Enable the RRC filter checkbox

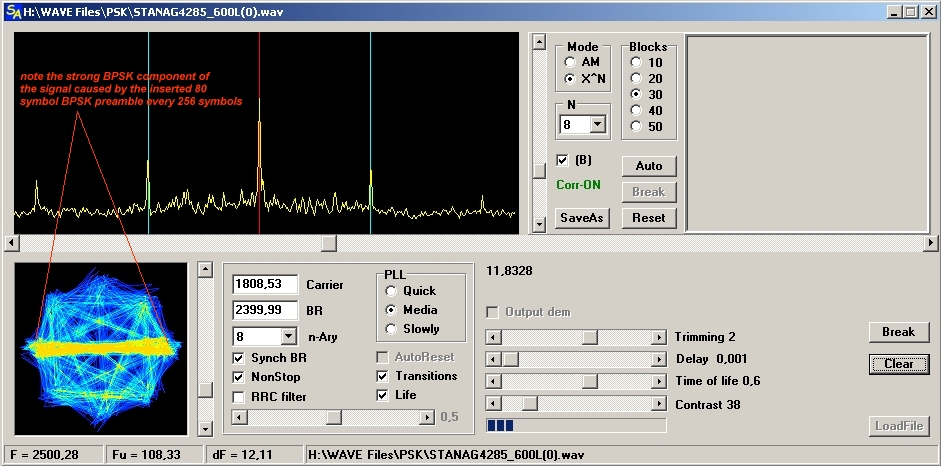pyautogui.click(x=238, y=397)
